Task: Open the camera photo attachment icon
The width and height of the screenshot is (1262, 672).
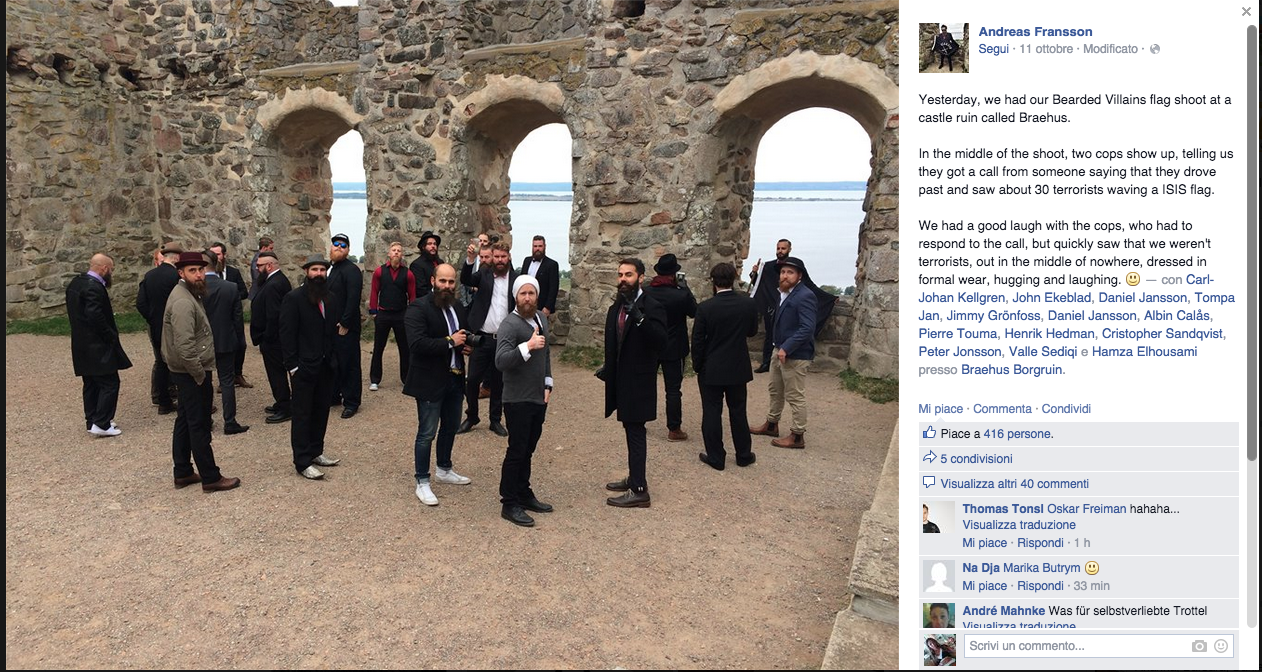Action: [1199, 646]
